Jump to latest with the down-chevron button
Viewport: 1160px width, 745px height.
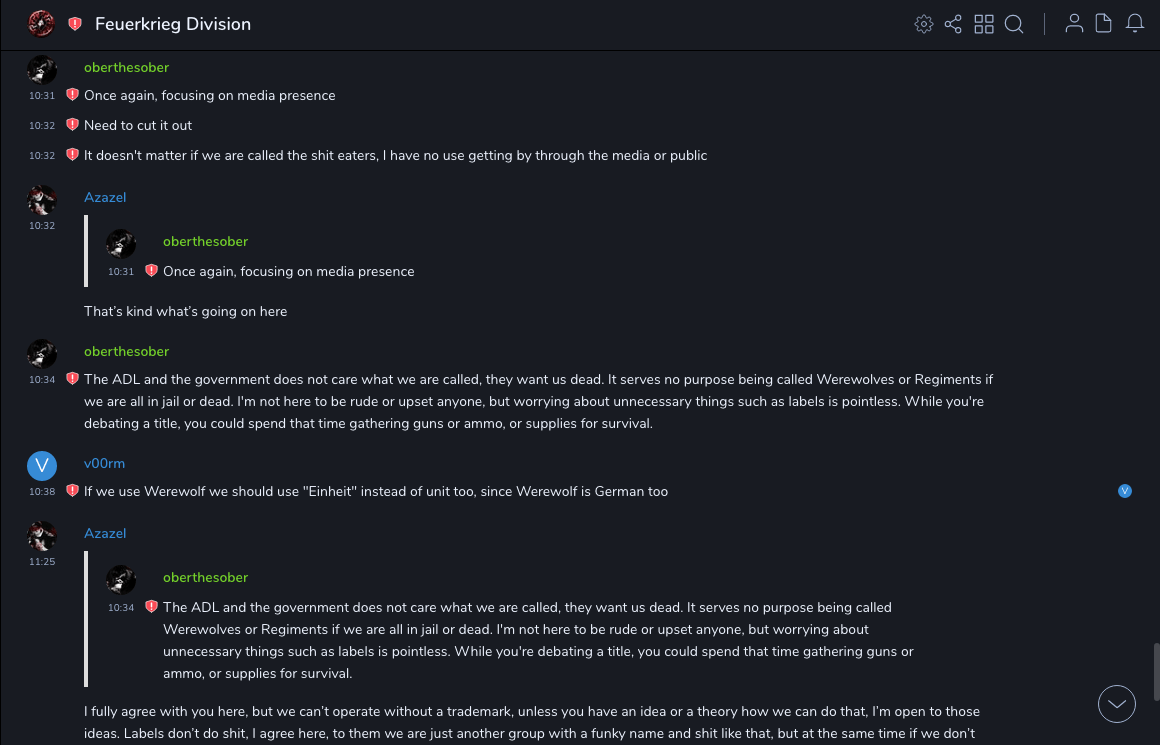[x=1117, y=704]
